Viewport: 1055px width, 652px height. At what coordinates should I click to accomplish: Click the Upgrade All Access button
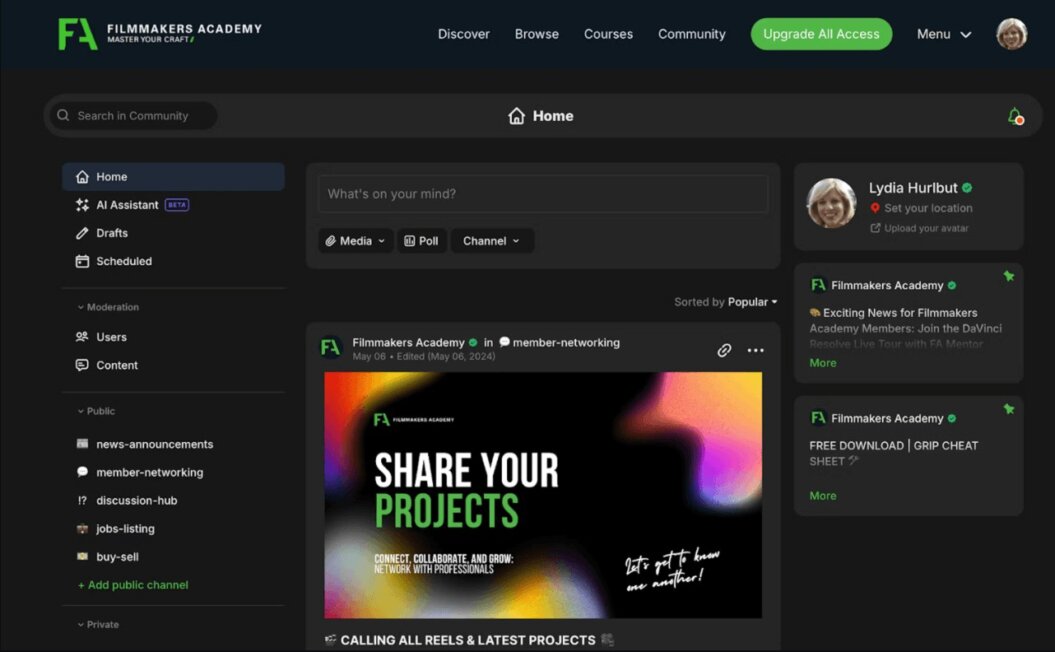pos(821,34)
